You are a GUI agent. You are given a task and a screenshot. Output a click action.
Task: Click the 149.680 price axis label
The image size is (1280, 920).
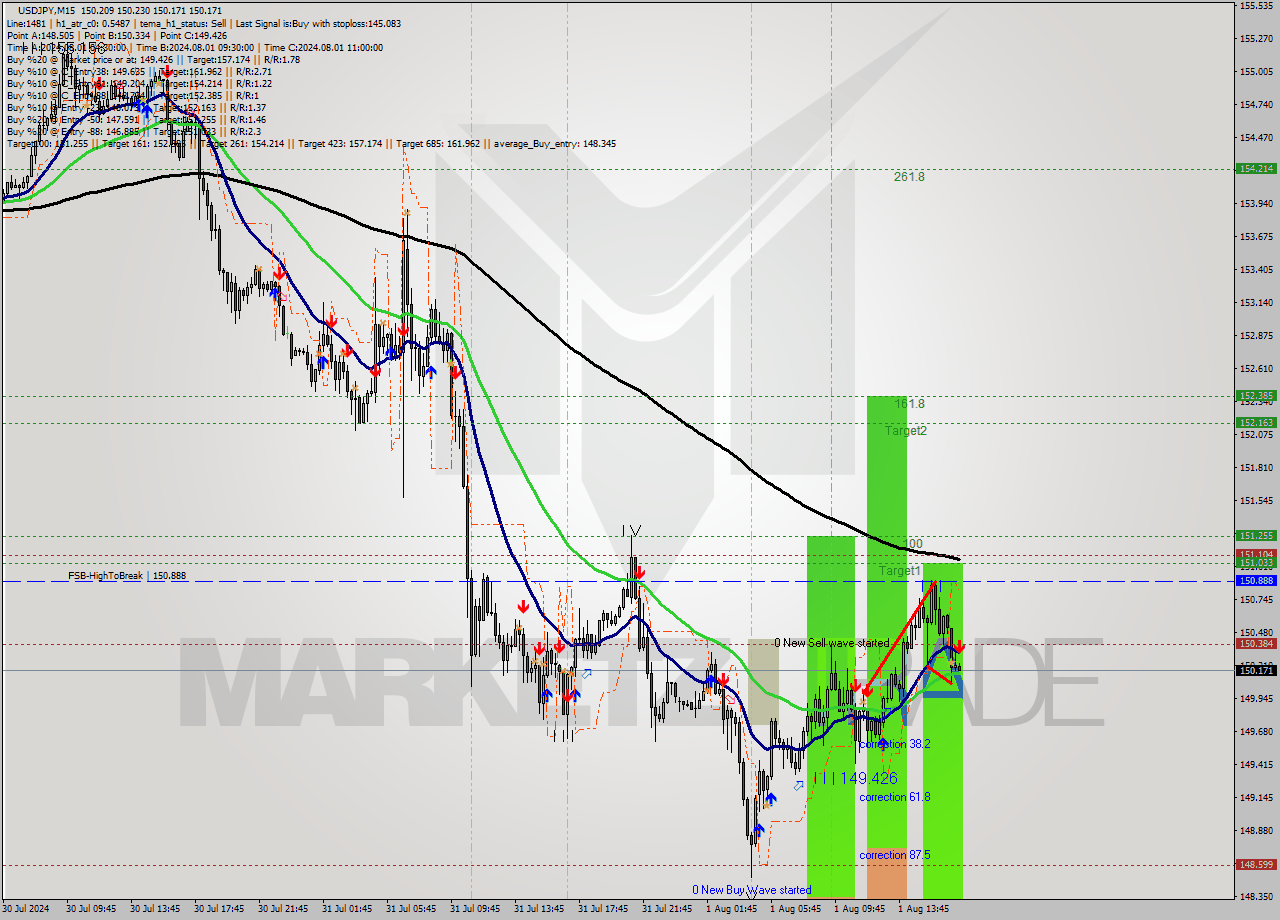[1256, 732]
